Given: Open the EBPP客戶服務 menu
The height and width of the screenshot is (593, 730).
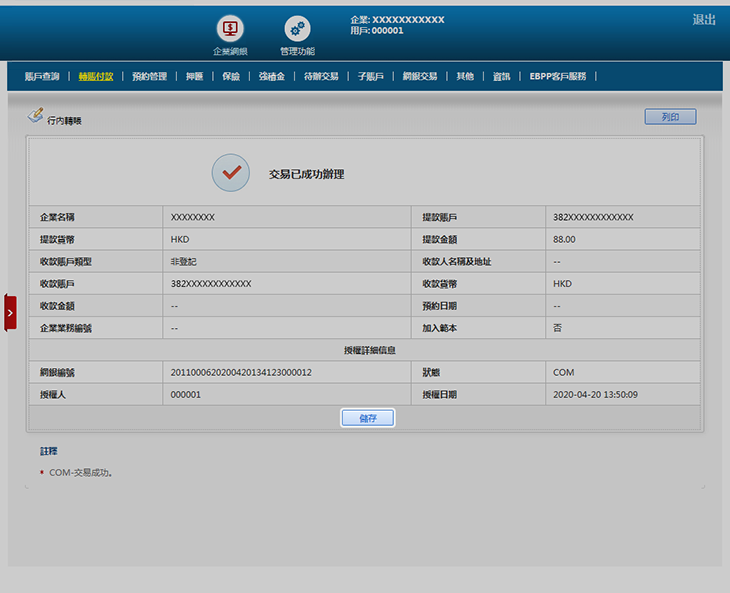Looking at the screenshot, I should 558,76.
